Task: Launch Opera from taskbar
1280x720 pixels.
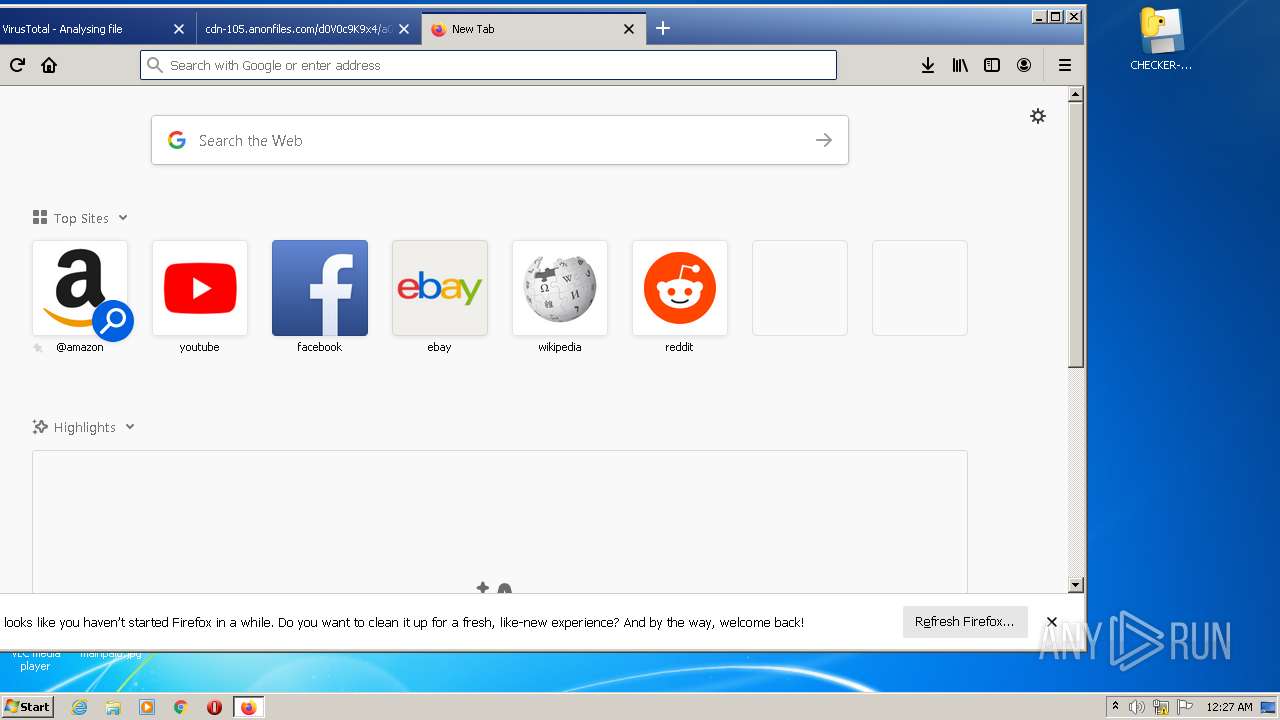Action: 214,707
